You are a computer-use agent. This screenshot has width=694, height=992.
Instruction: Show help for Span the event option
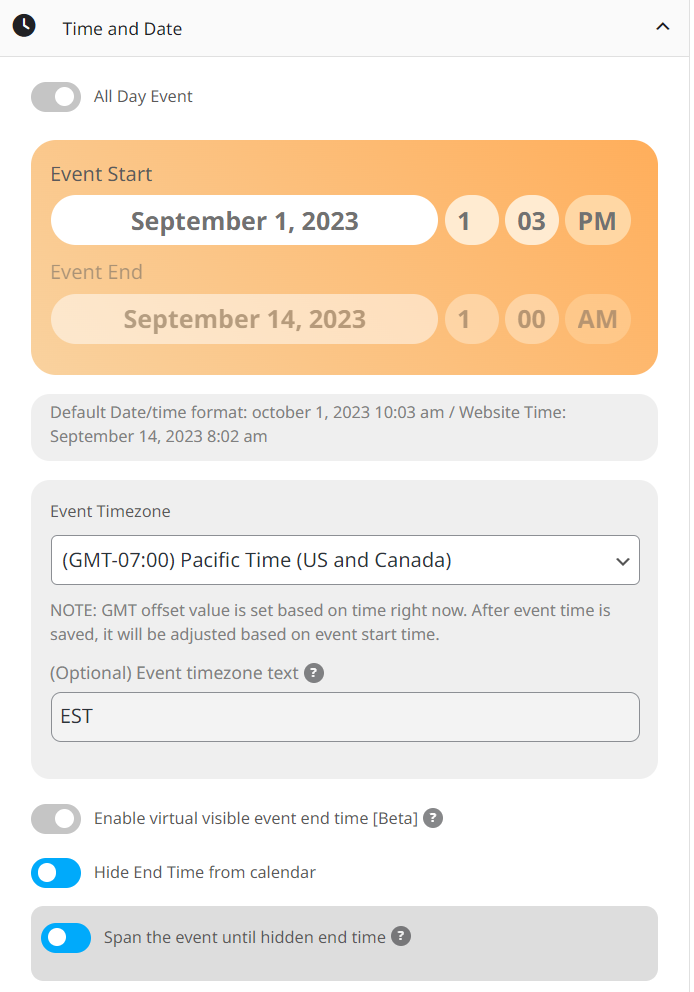(400, 936)
